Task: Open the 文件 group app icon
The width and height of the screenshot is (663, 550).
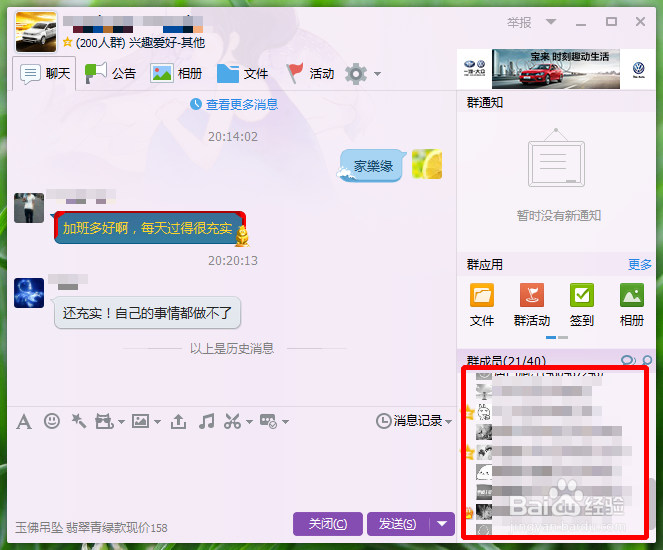Action: (482, 305)
